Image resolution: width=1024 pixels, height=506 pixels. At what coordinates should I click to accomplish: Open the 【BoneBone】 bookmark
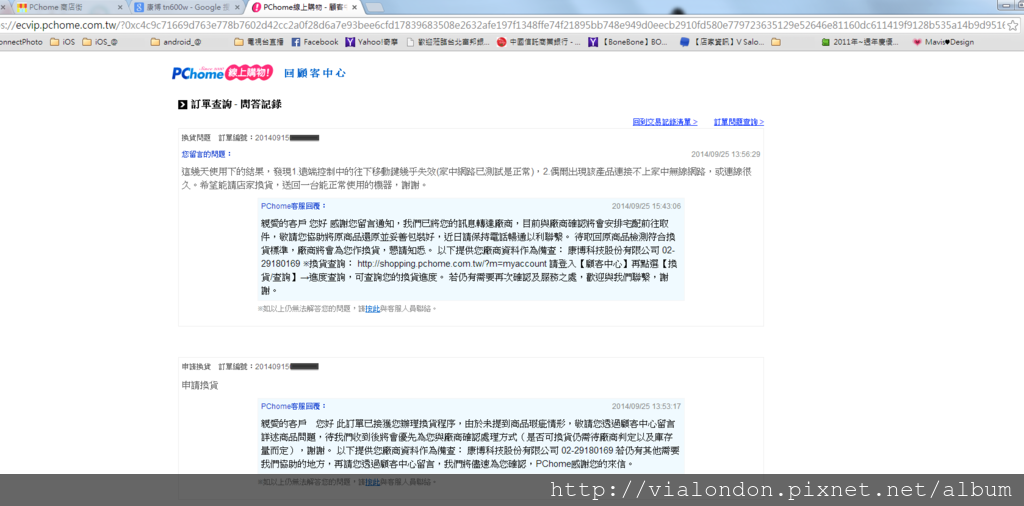[x=628, y=42]
